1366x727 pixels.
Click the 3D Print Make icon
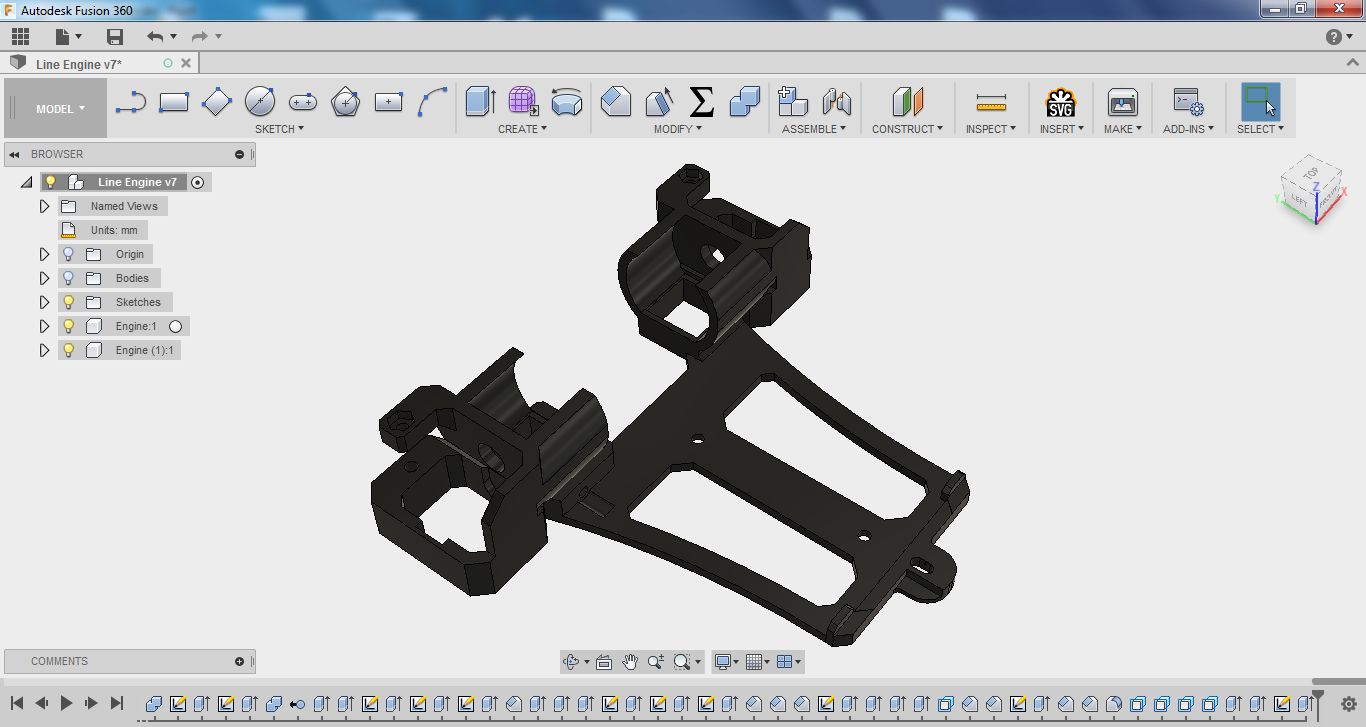pyautogui.click(x=1123, y=101)
